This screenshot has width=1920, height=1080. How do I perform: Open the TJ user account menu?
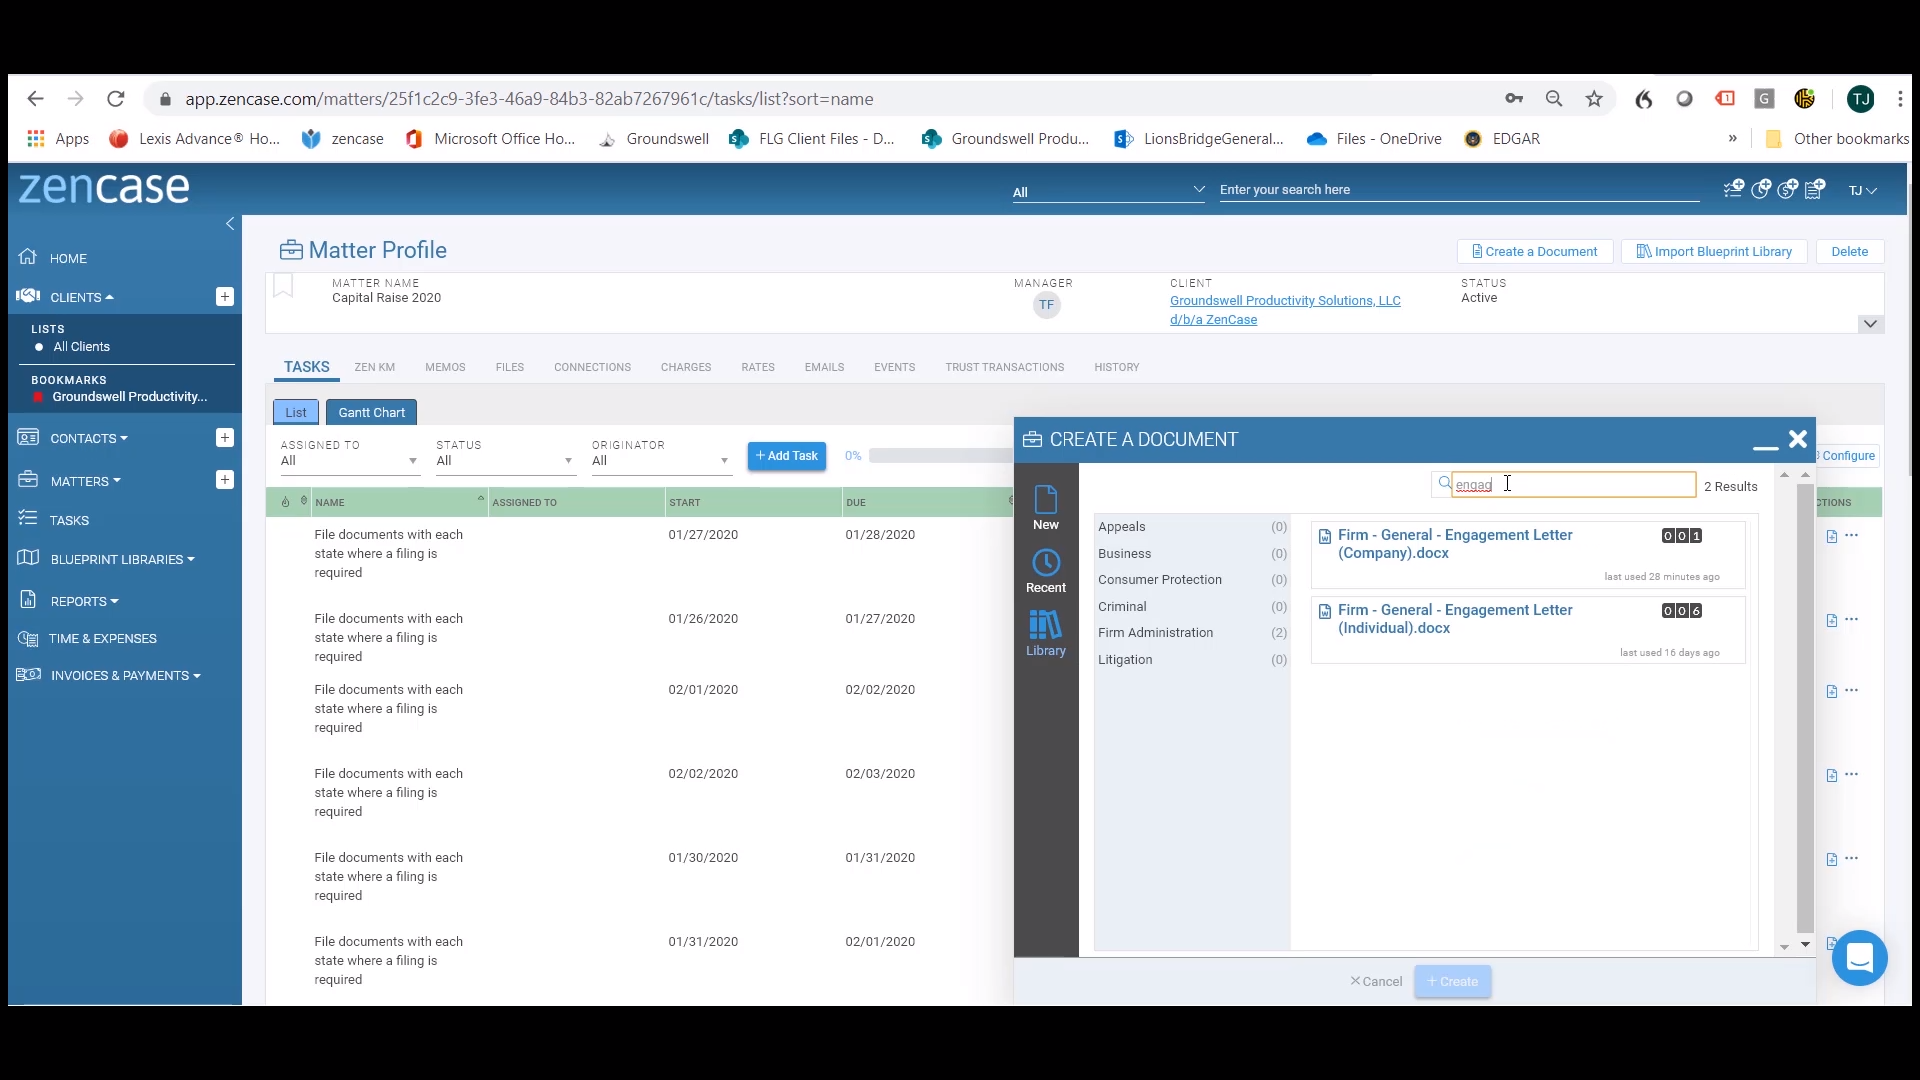(1861, 189)
